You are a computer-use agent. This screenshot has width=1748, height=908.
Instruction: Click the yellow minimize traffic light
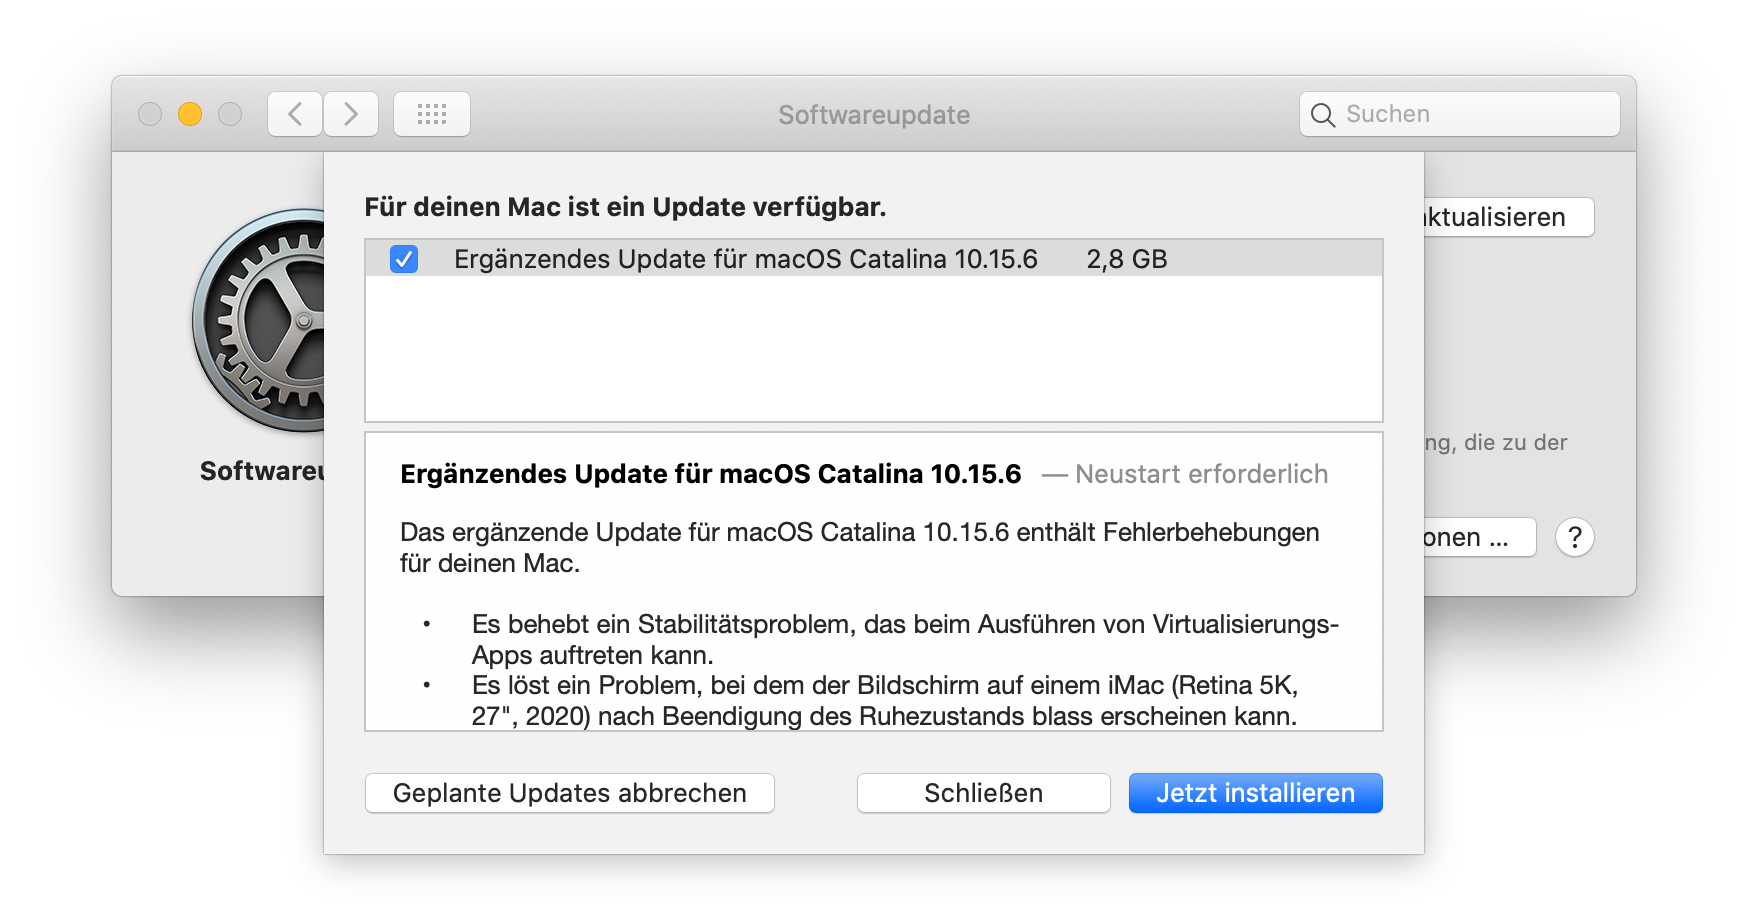pyautogui.click(x=190, y=114)
